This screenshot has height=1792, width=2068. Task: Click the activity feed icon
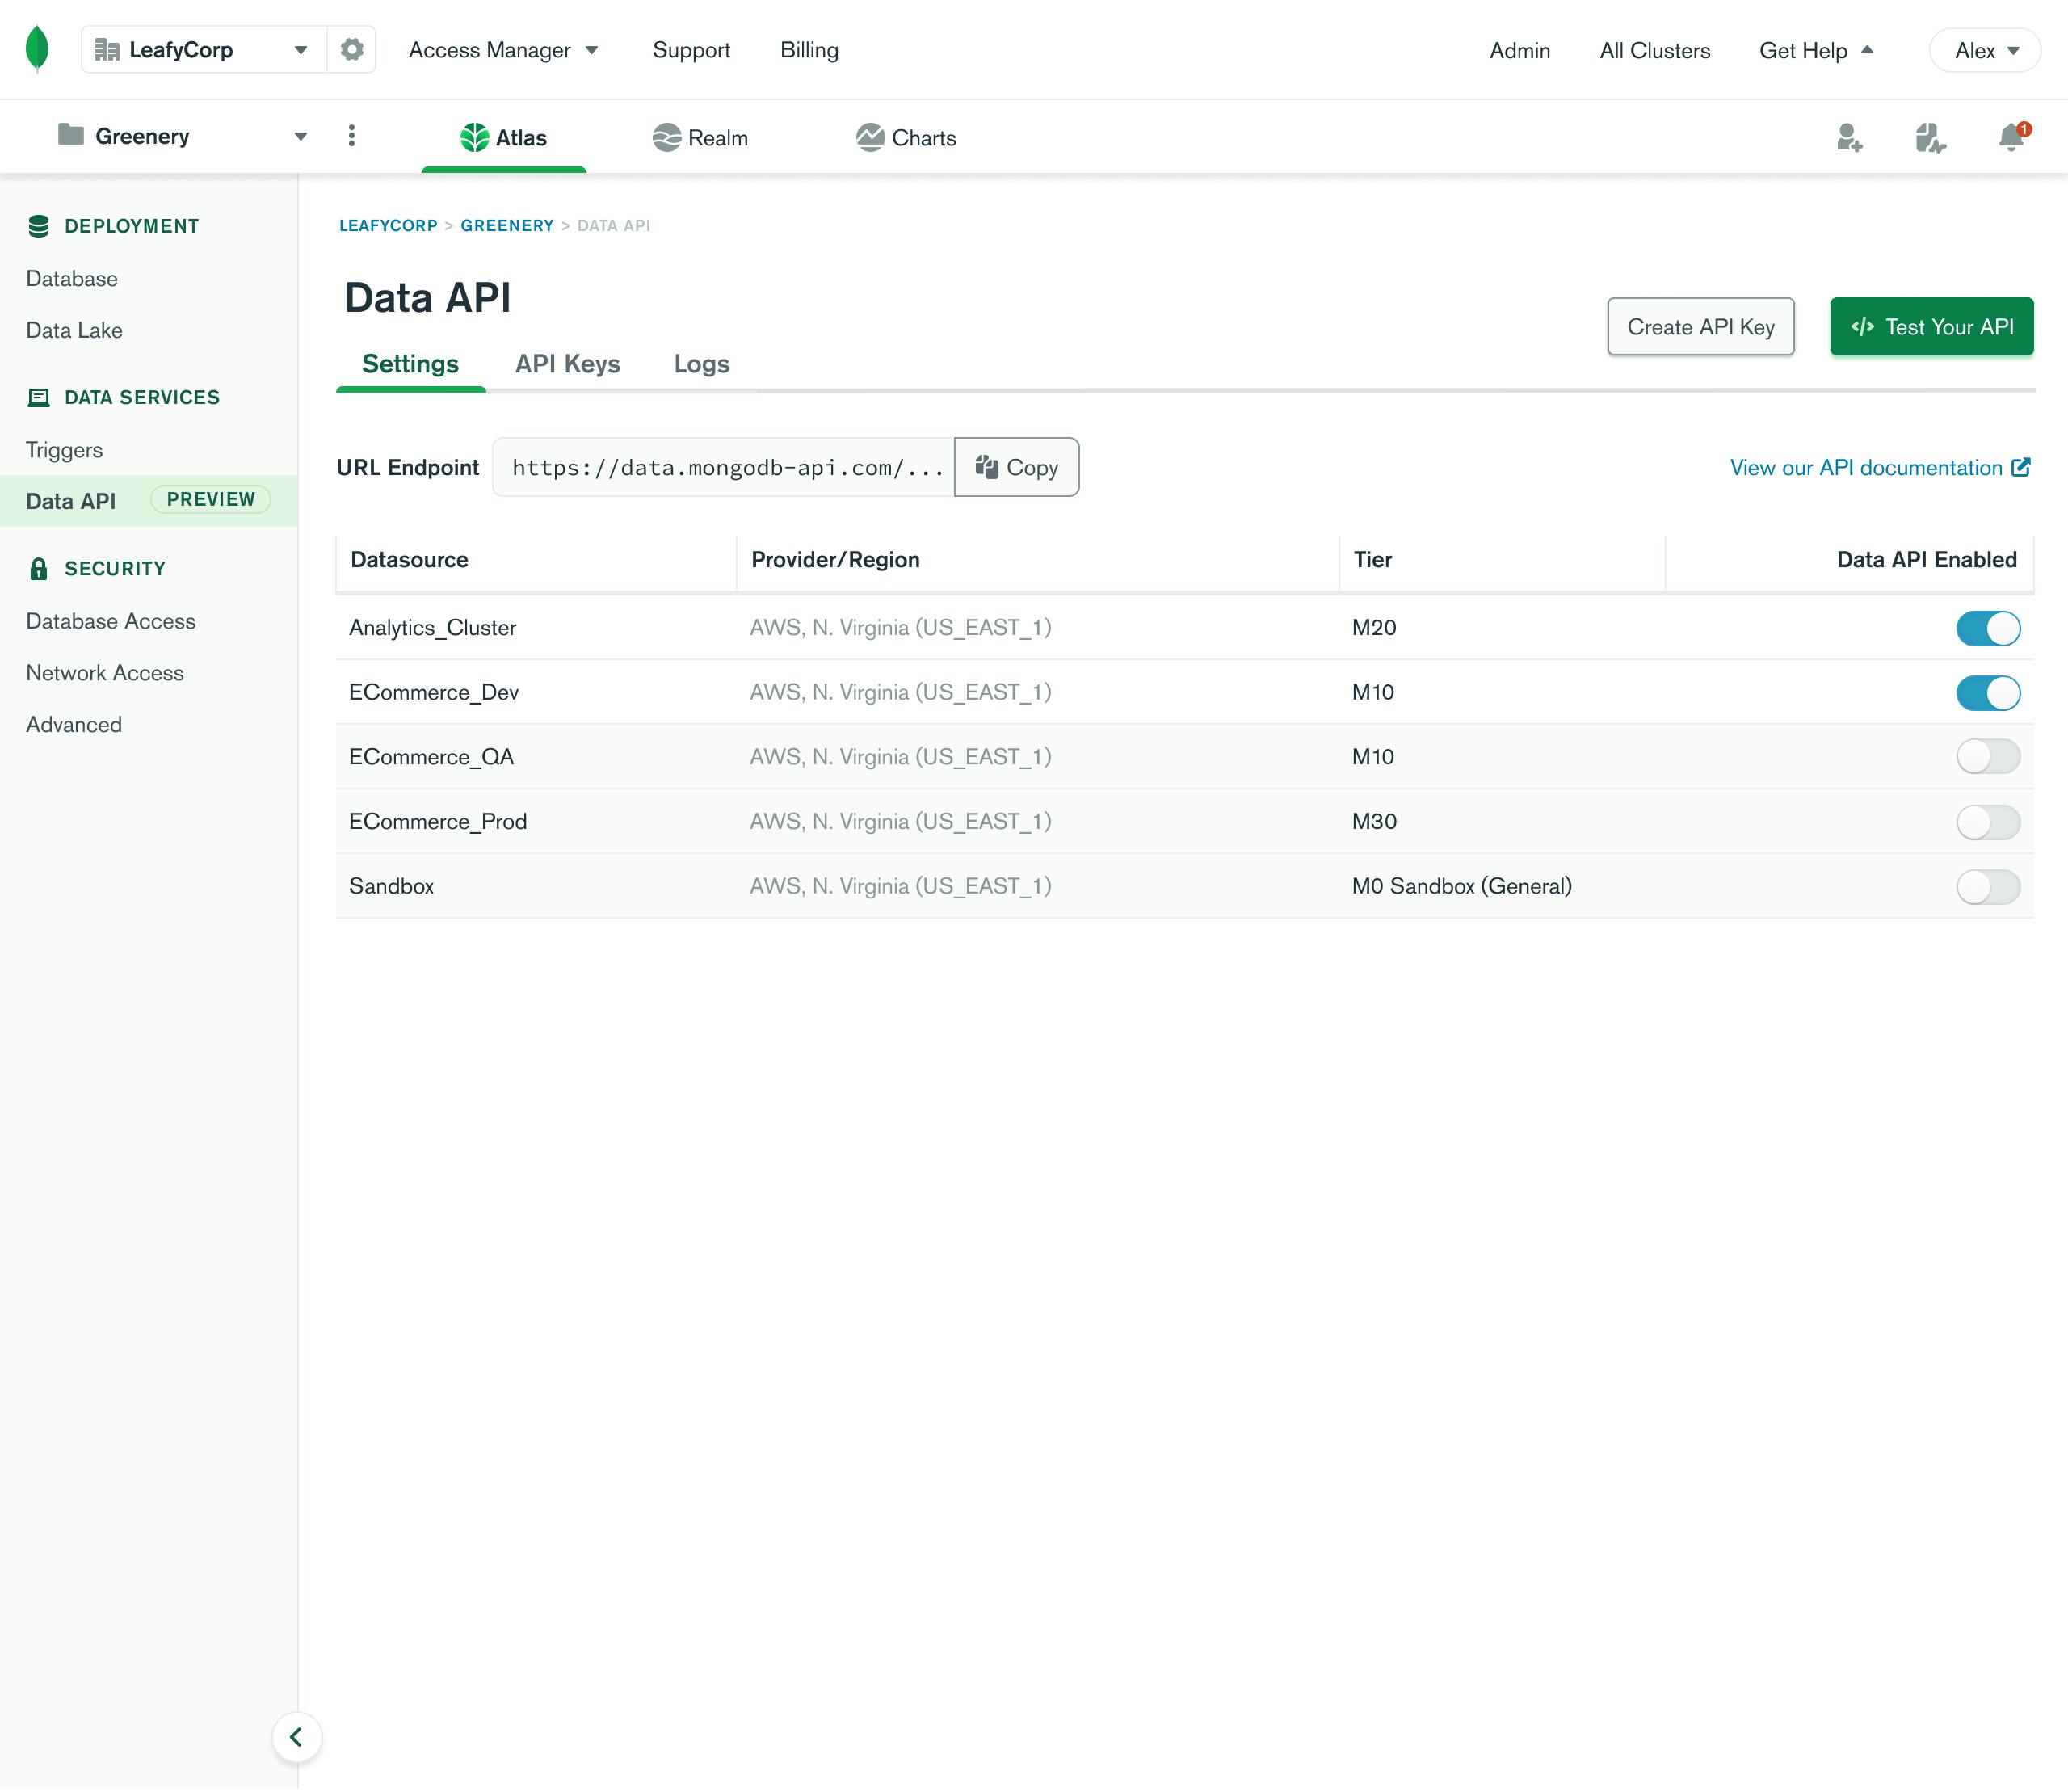[x=1929, y=137]
